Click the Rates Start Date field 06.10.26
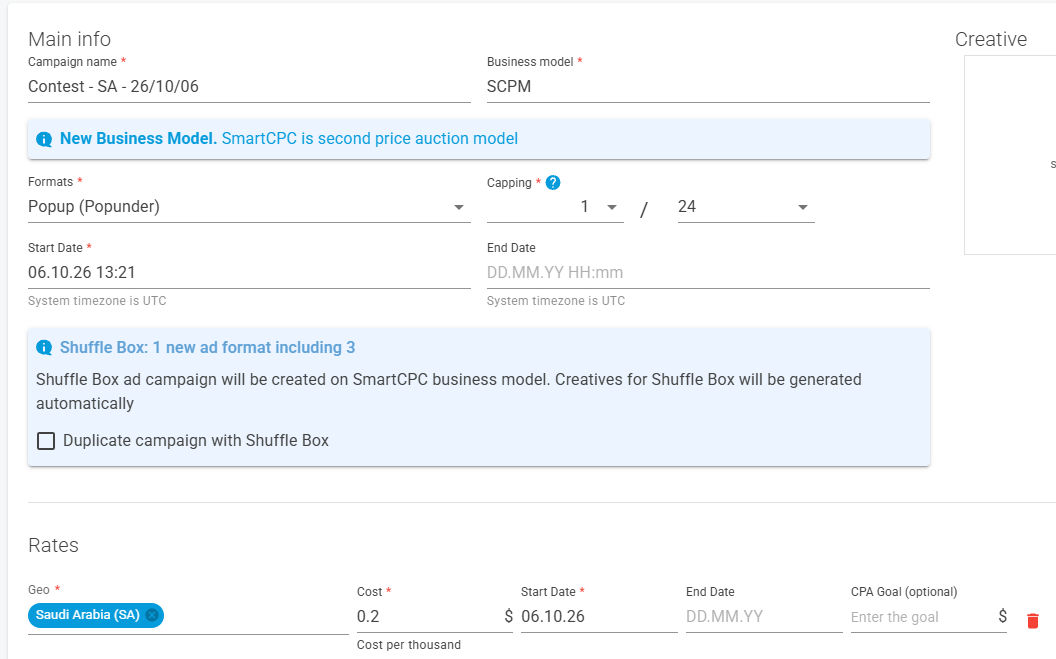1056x659 pixels. (599, 617)
